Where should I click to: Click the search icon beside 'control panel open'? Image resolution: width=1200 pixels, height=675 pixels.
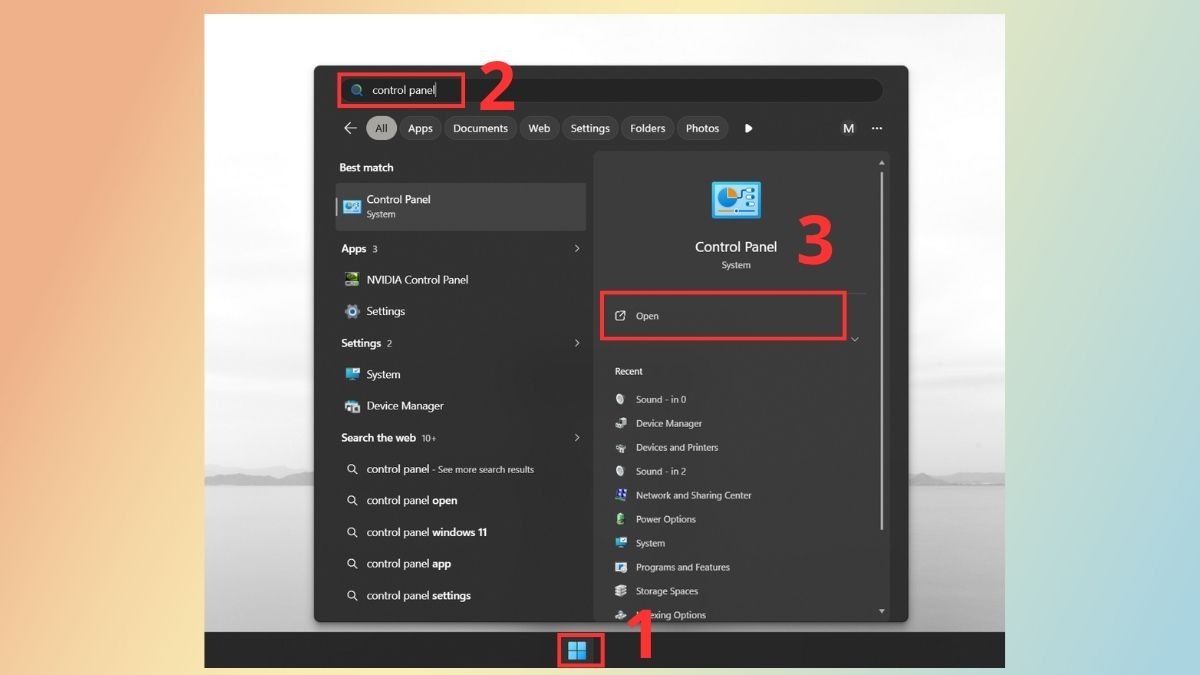pos(352,501)
